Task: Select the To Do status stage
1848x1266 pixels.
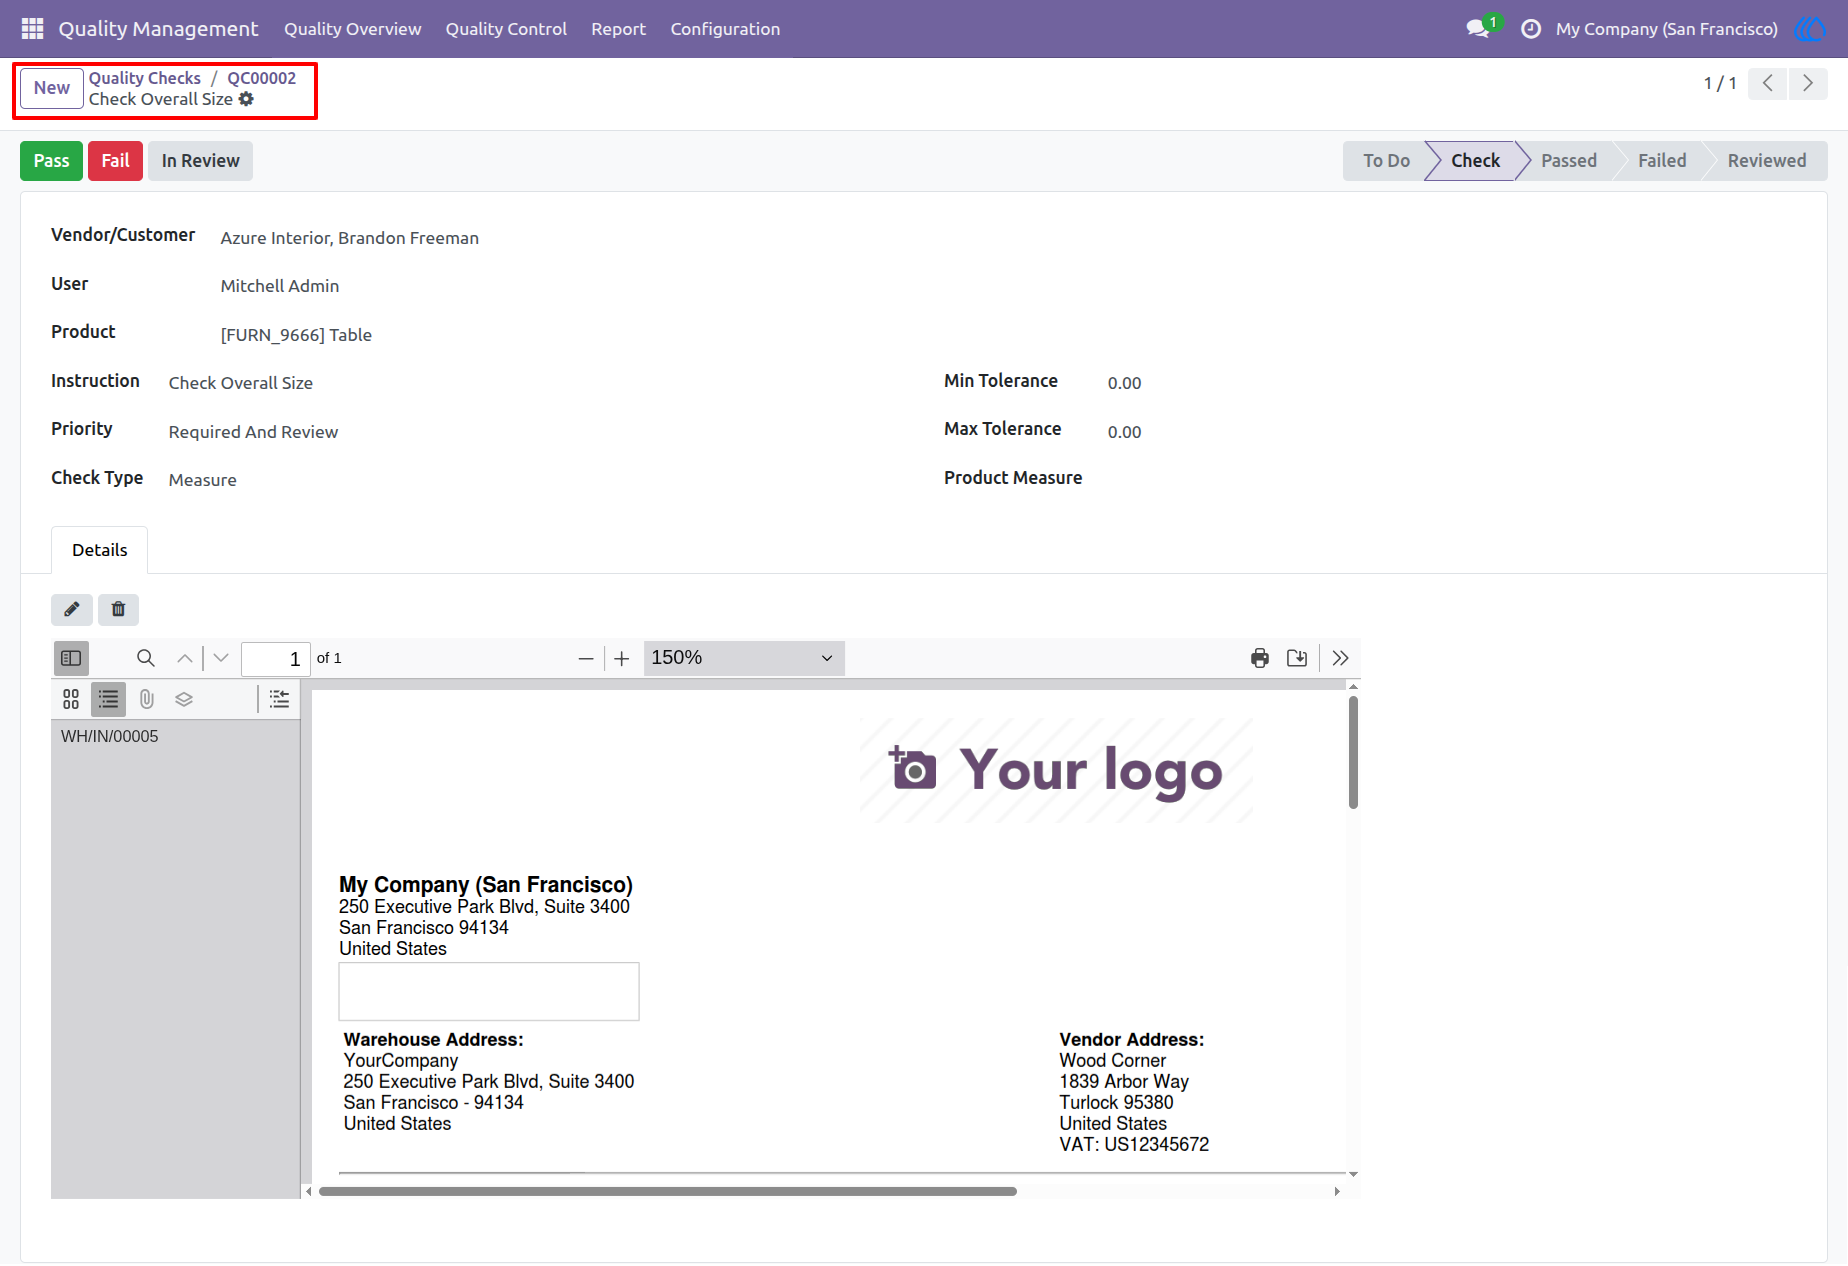Action: tap(1386, 161)
